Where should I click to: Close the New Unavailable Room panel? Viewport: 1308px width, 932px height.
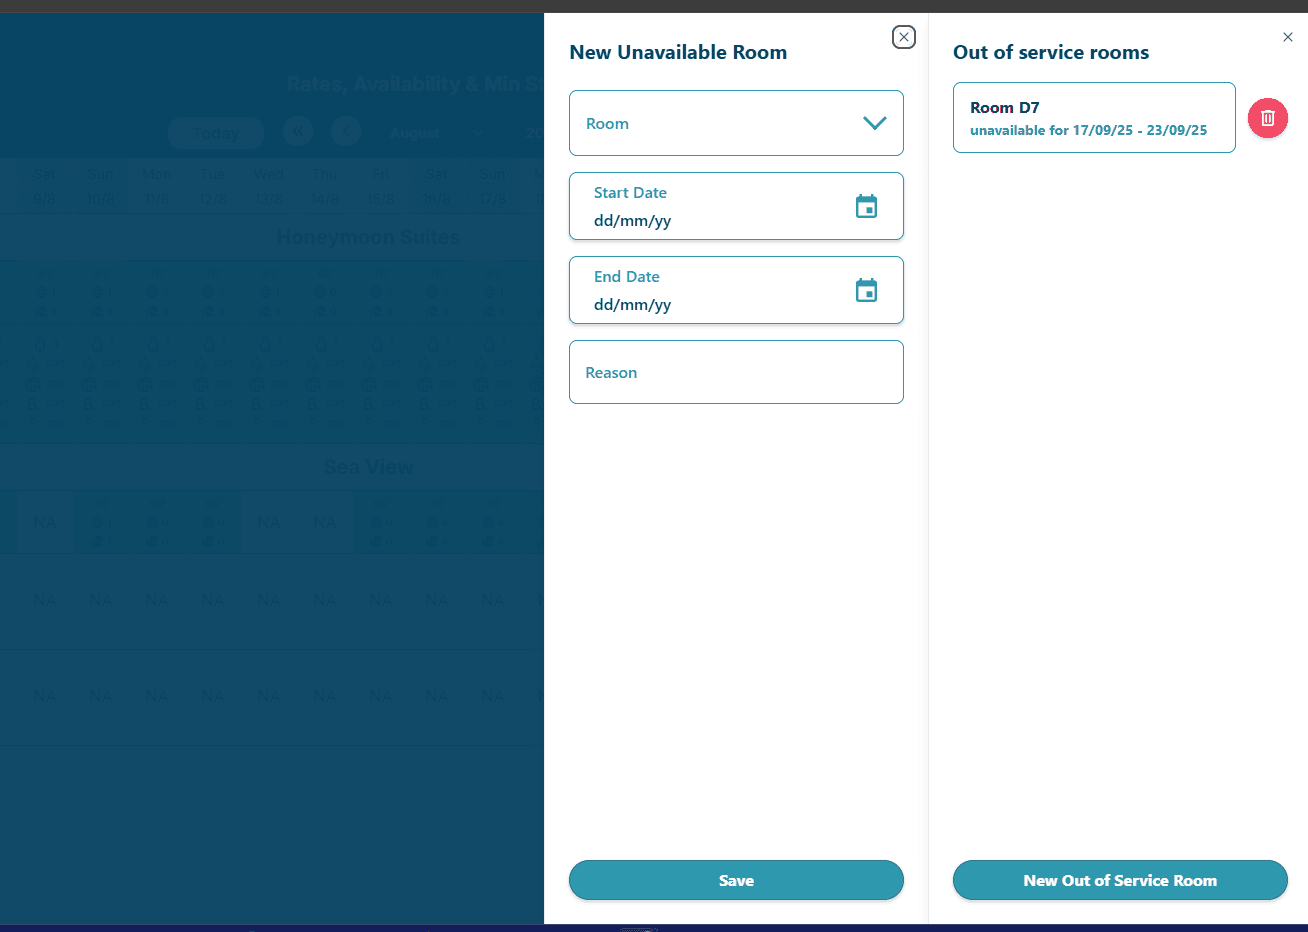point(903,37)
